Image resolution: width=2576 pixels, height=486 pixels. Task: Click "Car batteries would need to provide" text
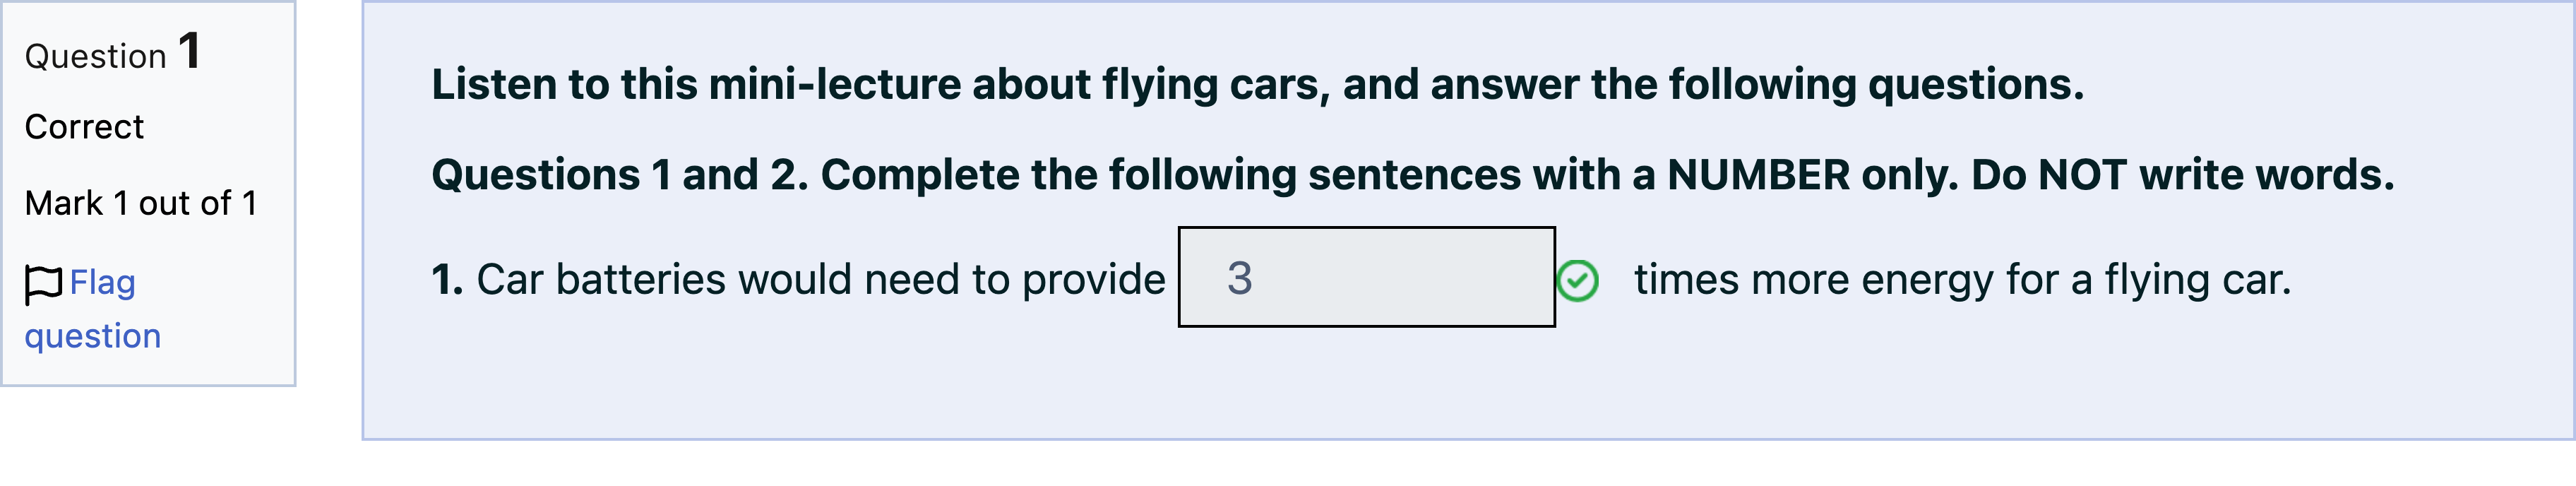point(821,280)
